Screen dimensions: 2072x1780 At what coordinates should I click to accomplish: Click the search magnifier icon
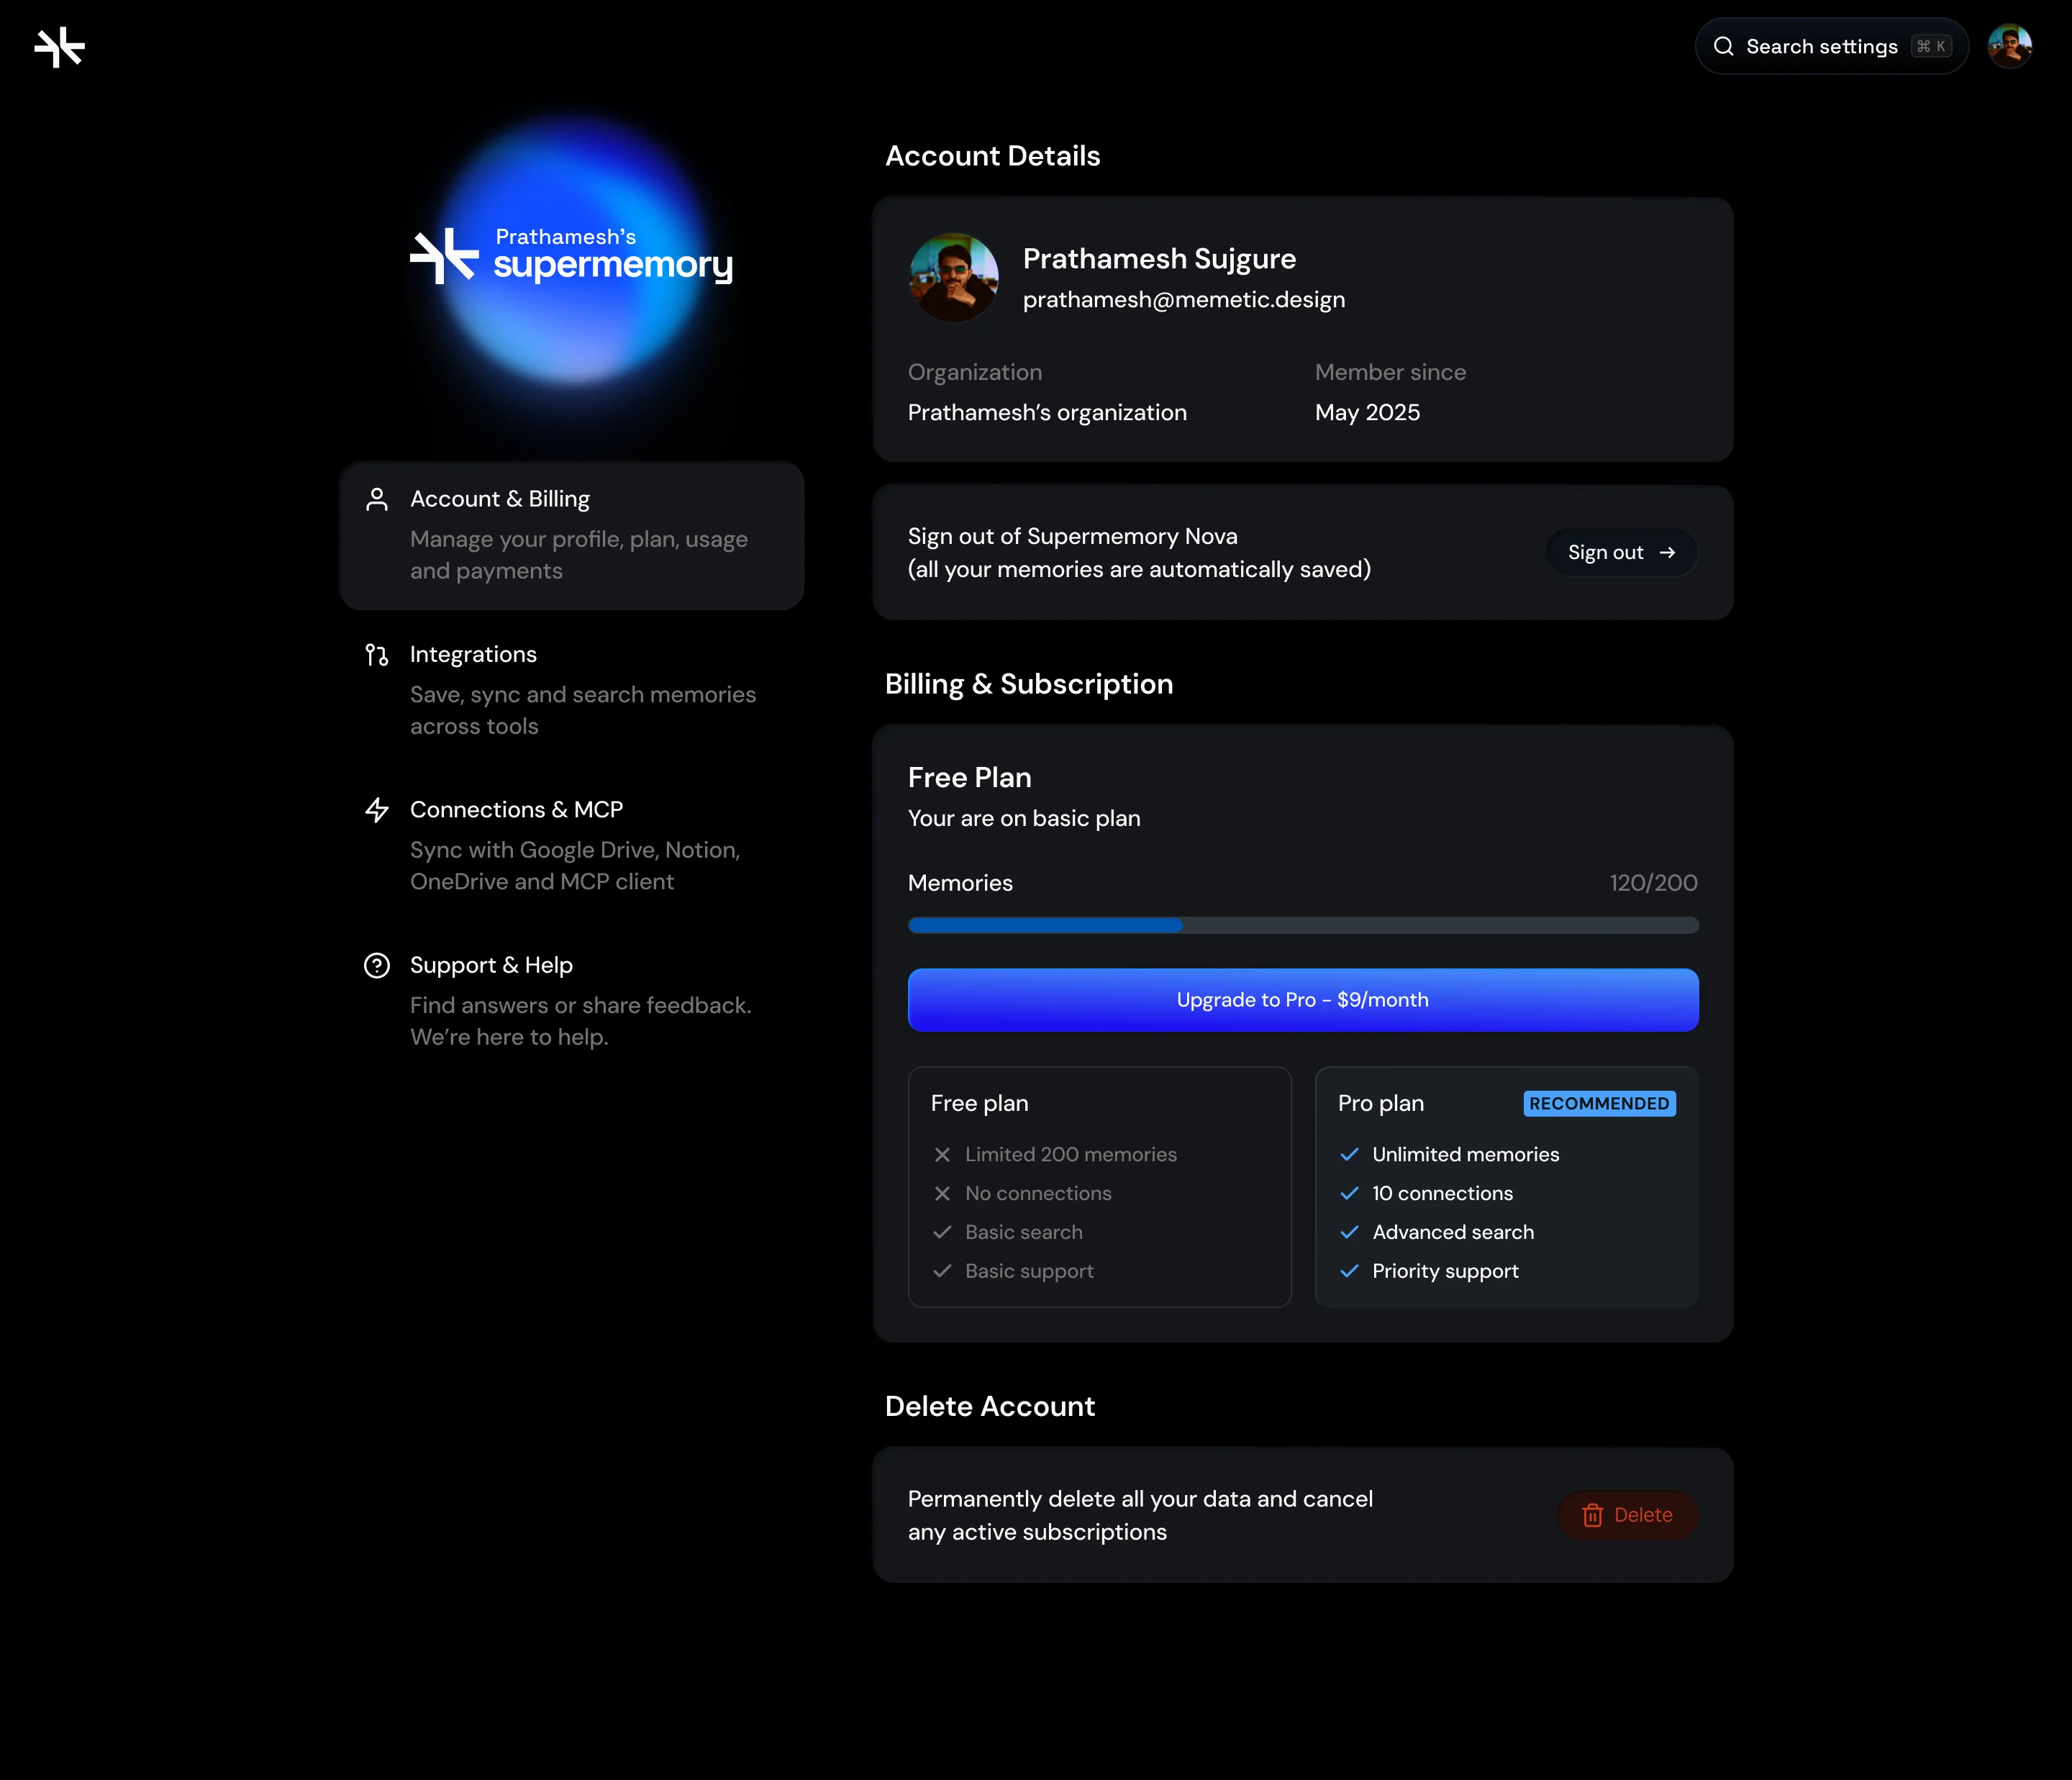coord(1723,47)
